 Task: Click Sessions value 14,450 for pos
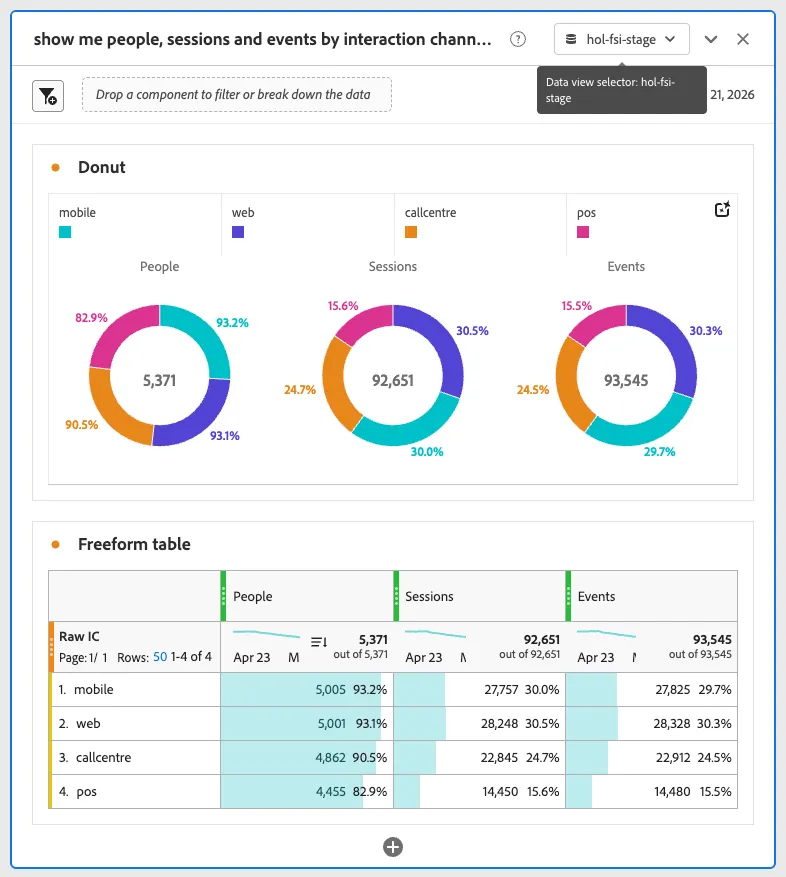500,791
